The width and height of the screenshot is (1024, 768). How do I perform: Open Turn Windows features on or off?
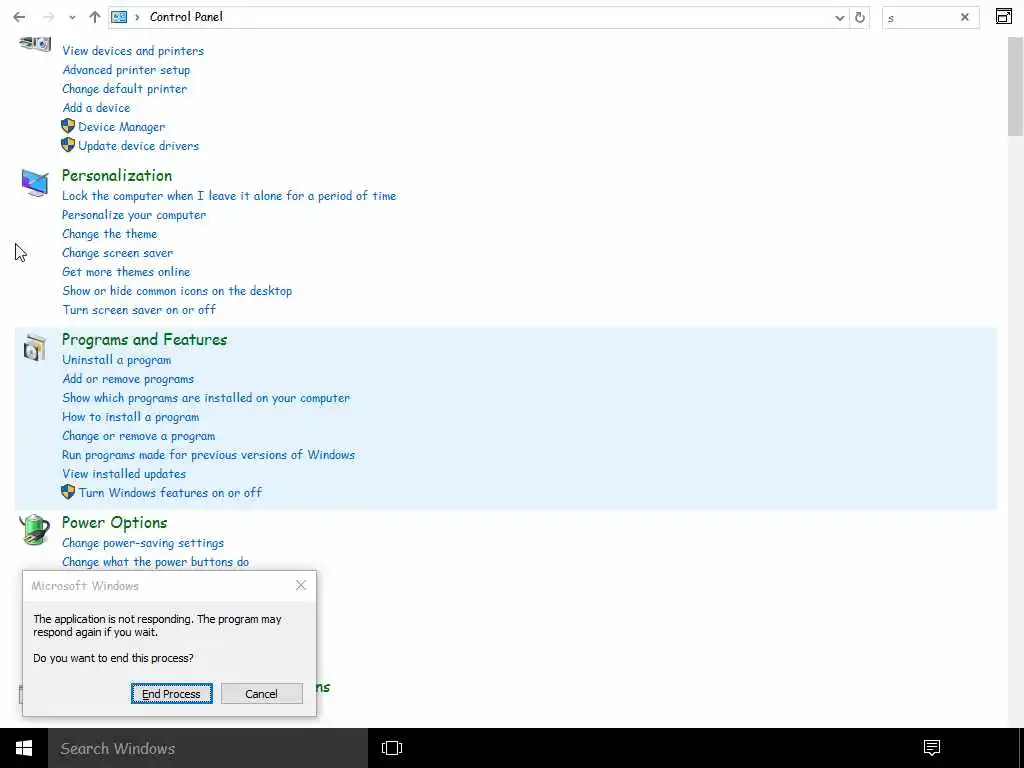pos(170,492)
